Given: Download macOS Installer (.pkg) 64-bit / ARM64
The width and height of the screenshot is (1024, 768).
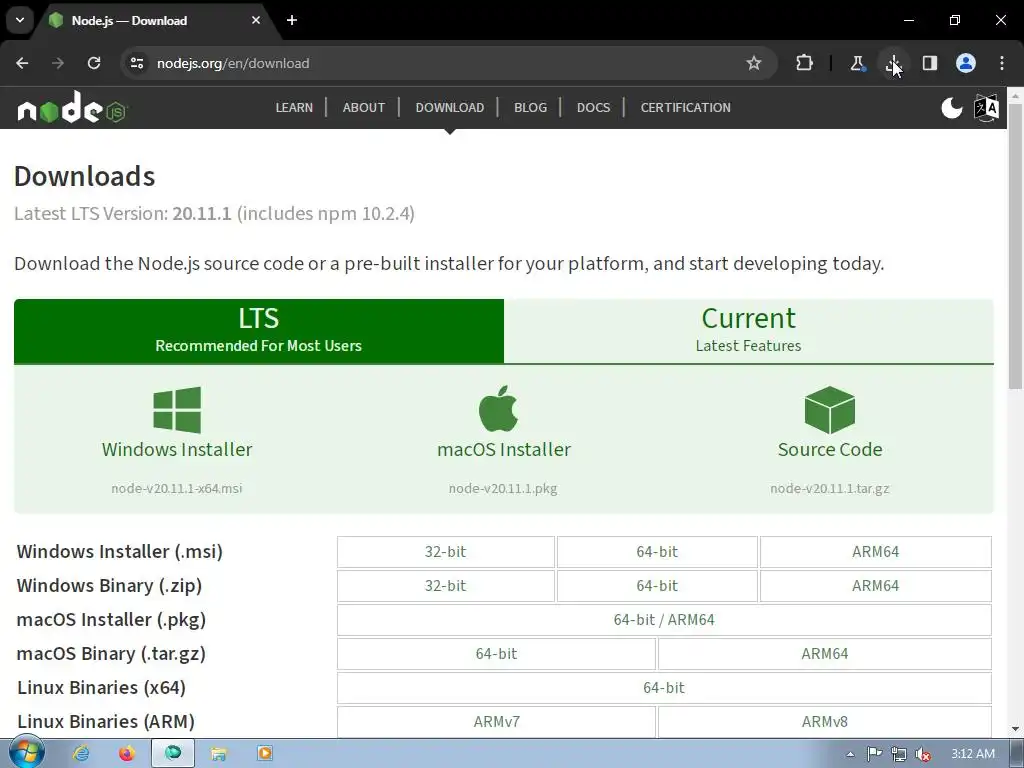Looking at the screenshot, I should [x=664, y=620].
